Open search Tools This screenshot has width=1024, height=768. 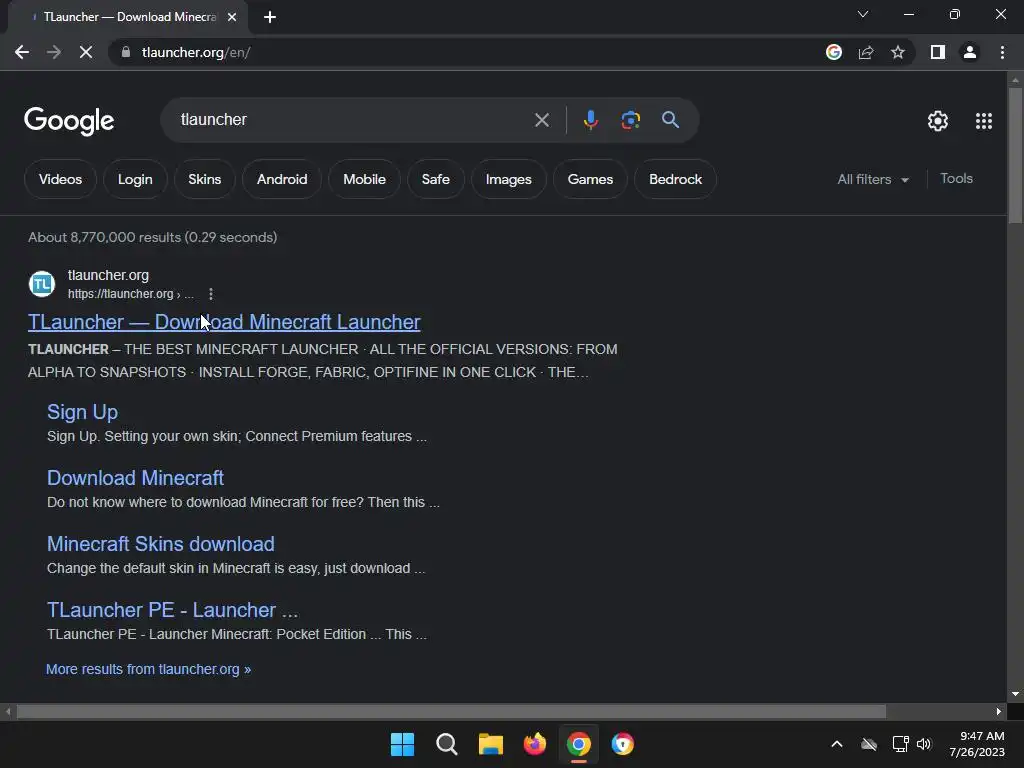point(956,178)
